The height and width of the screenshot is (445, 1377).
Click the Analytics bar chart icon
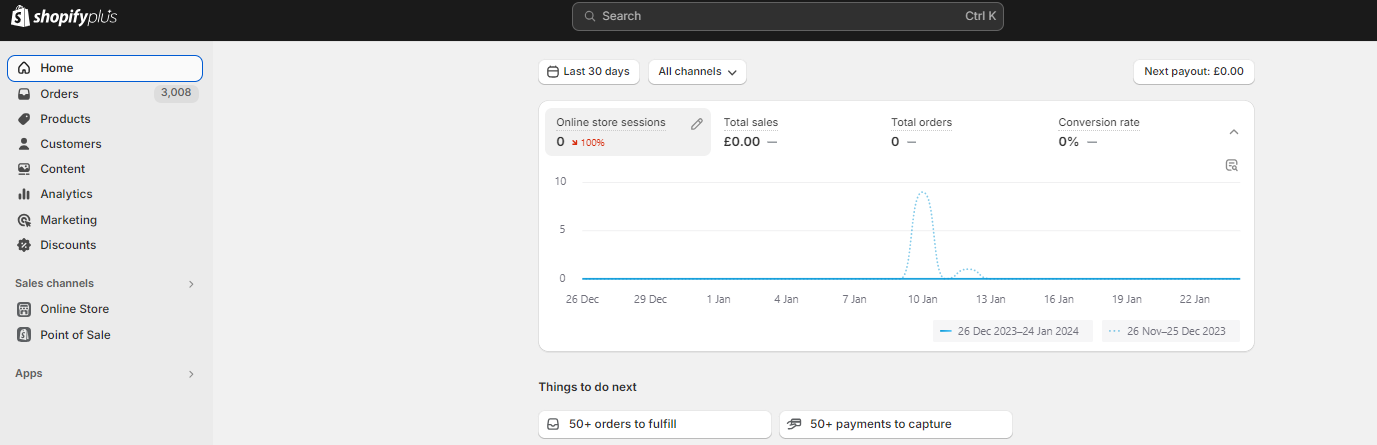click(x=24, y=194)
